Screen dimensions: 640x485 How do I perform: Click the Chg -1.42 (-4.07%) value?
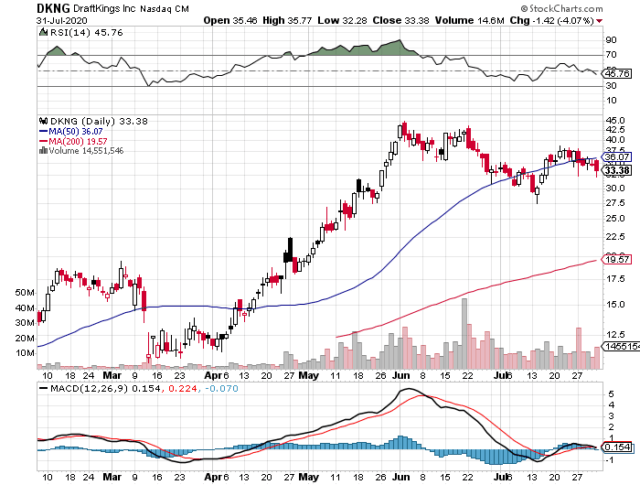tap(552, 20)
